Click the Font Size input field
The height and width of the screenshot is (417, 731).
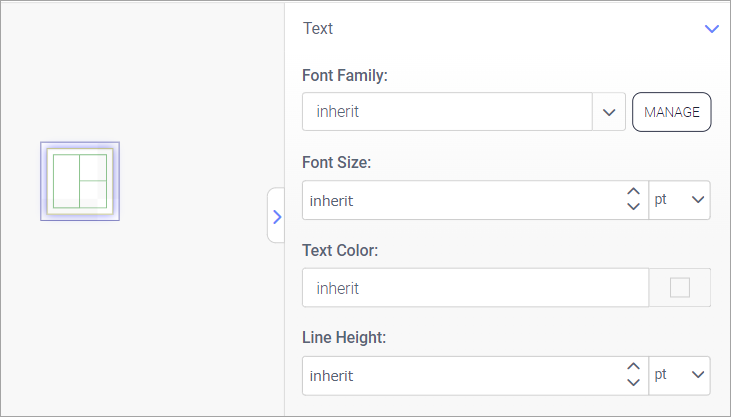tap(460, 200)
